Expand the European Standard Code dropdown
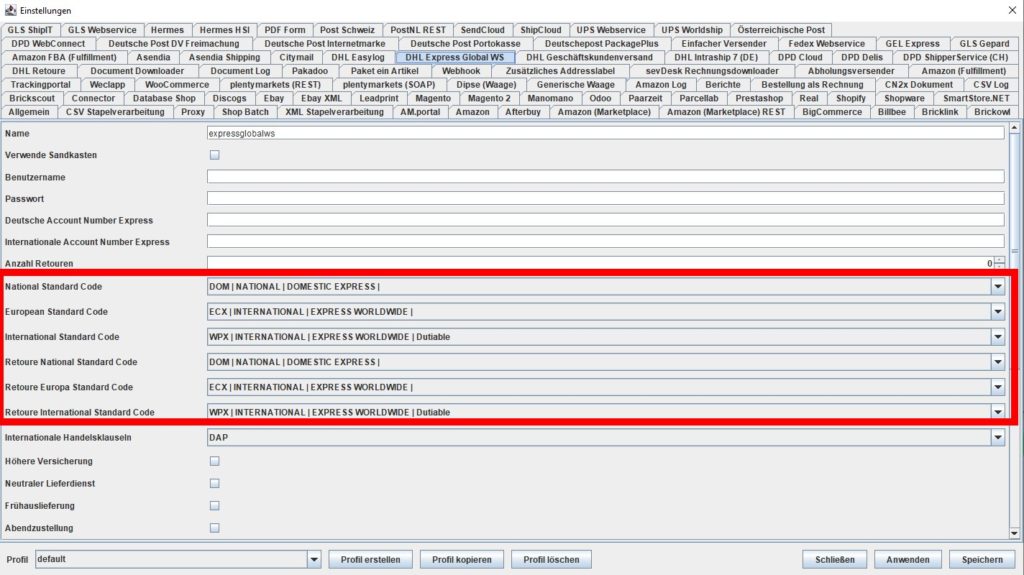1024x575 pixels. [x=998, y=312]
